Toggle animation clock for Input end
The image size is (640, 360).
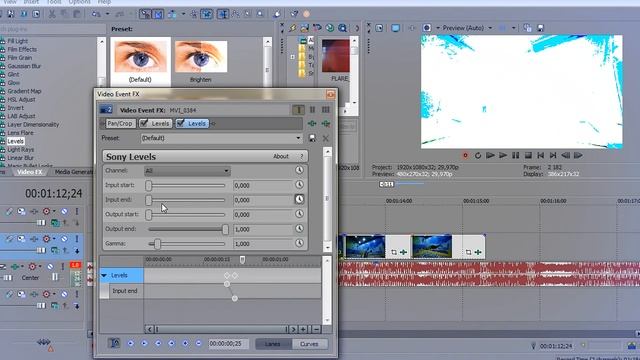pyautogui.click(x=299, y=199)
